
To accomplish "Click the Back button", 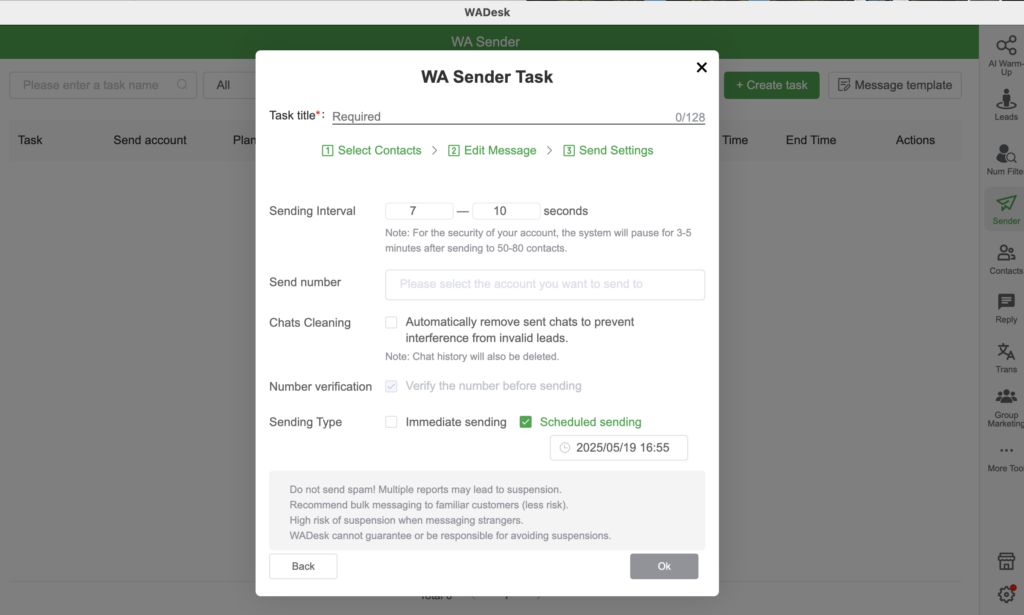I will tap(303, 566).
